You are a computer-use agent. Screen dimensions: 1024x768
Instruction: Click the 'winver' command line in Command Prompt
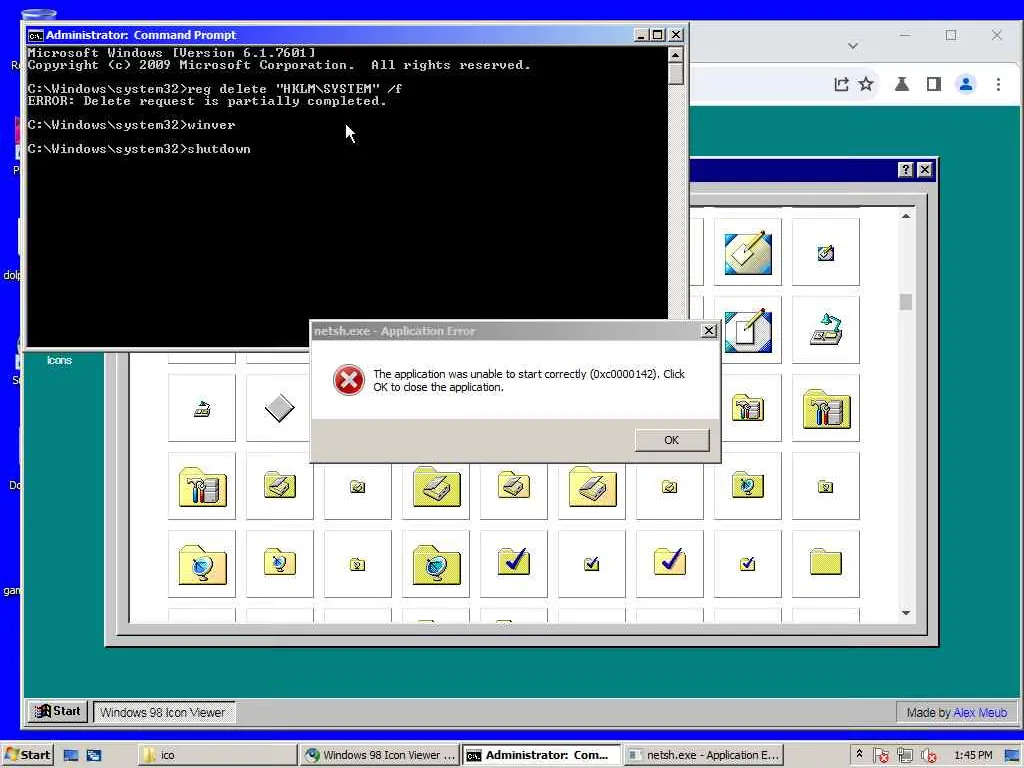click(x=131, y=125)
